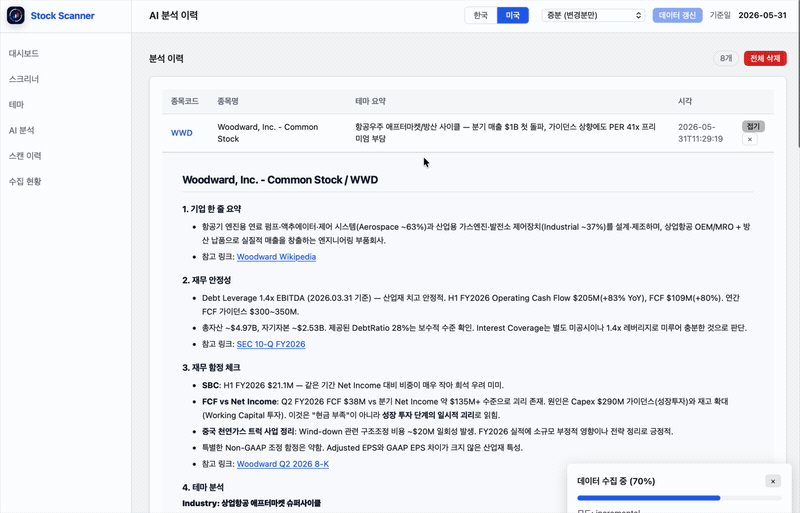
Task: Click the 데이터 갱신 button
Action: (677, 15)
